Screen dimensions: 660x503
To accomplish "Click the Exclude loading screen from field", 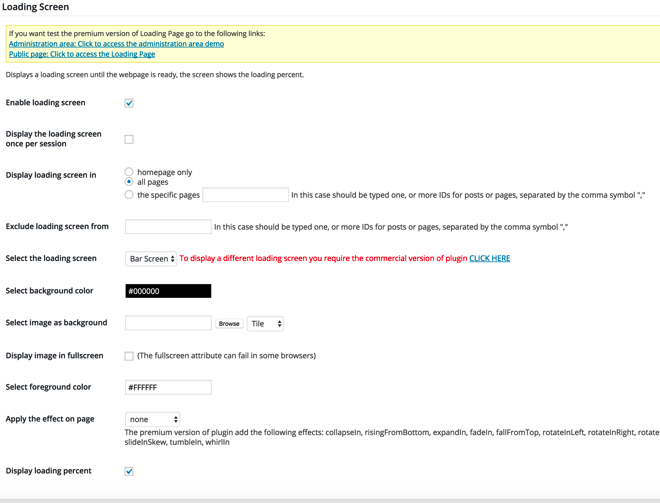I will (168, 227).
